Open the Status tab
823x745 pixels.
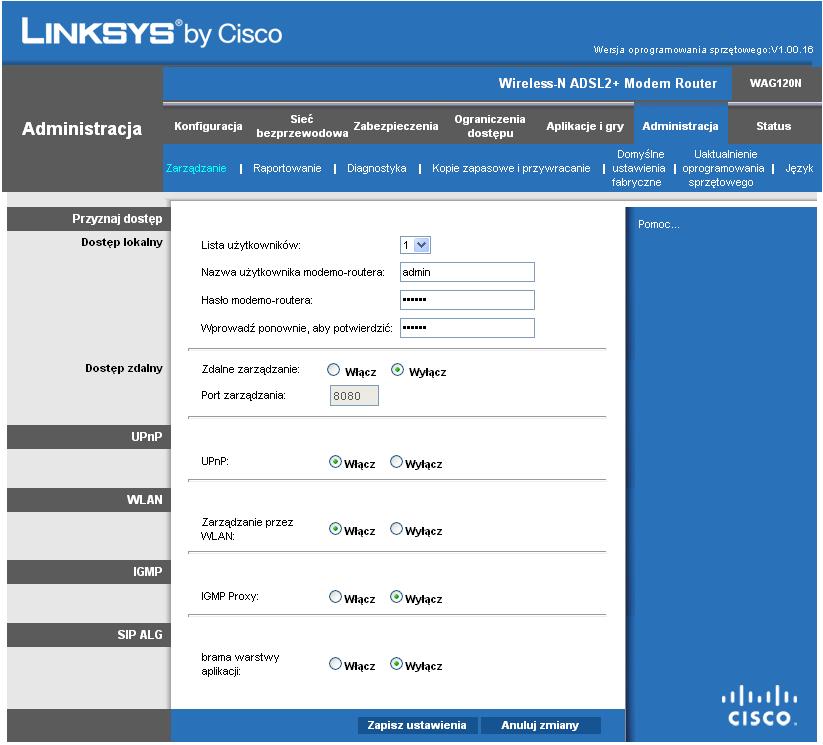click(x=773, y=126)
